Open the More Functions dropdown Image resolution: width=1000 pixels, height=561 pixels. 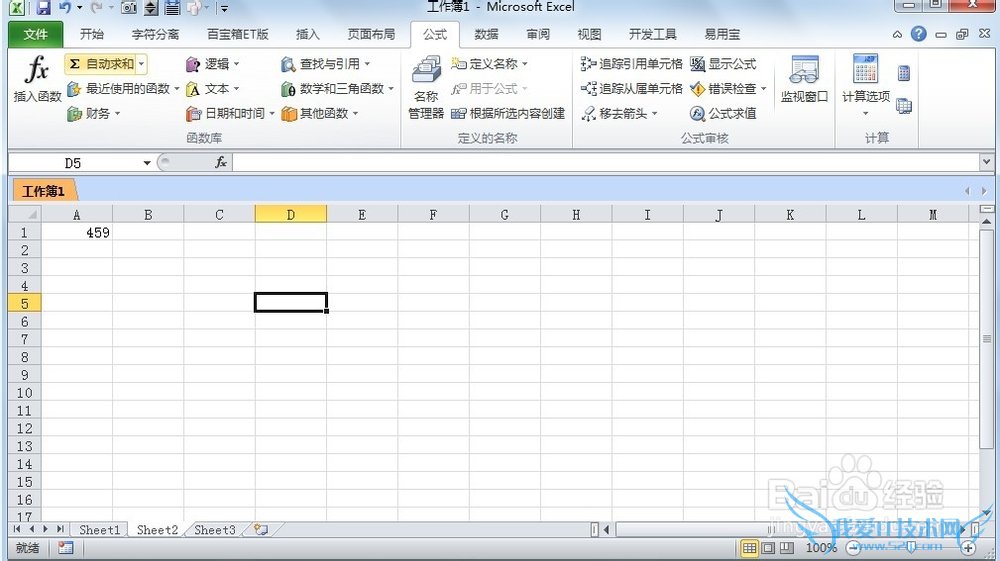click(x=320, y=113)
